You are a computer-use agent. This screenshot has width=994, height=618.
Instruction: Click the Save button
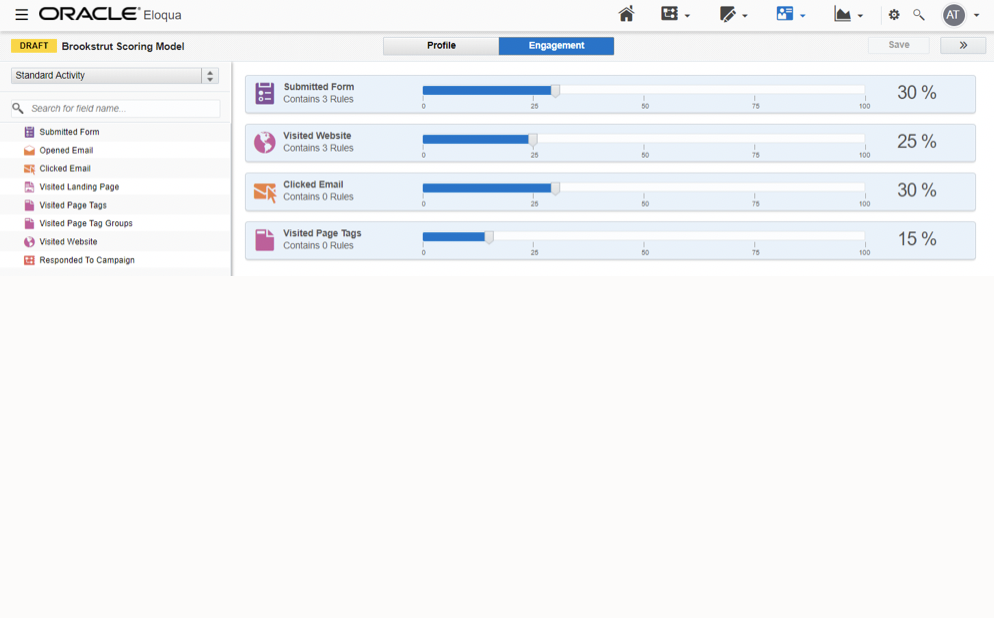pos(898,45)
